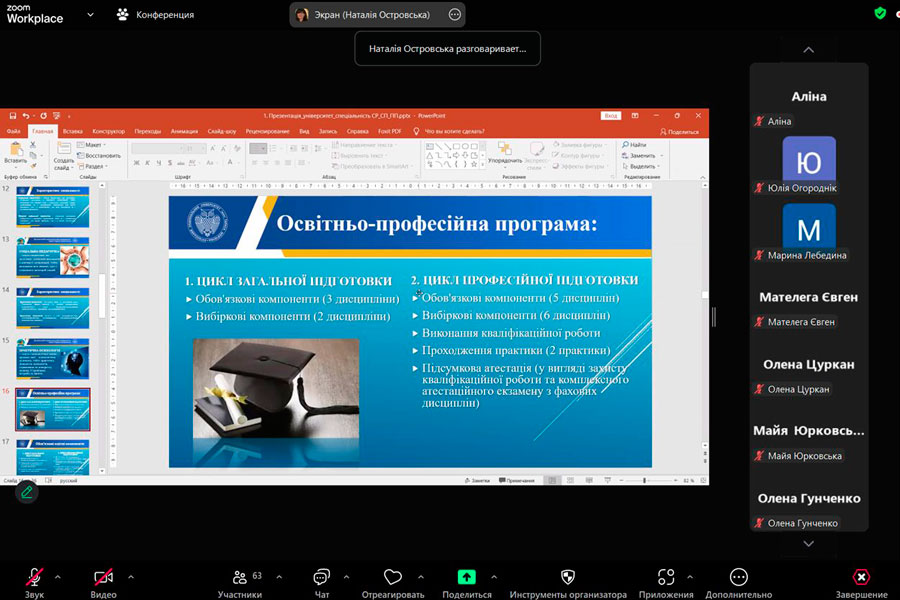
Task: Open the Участники participants panel
Action: point(240,577)
